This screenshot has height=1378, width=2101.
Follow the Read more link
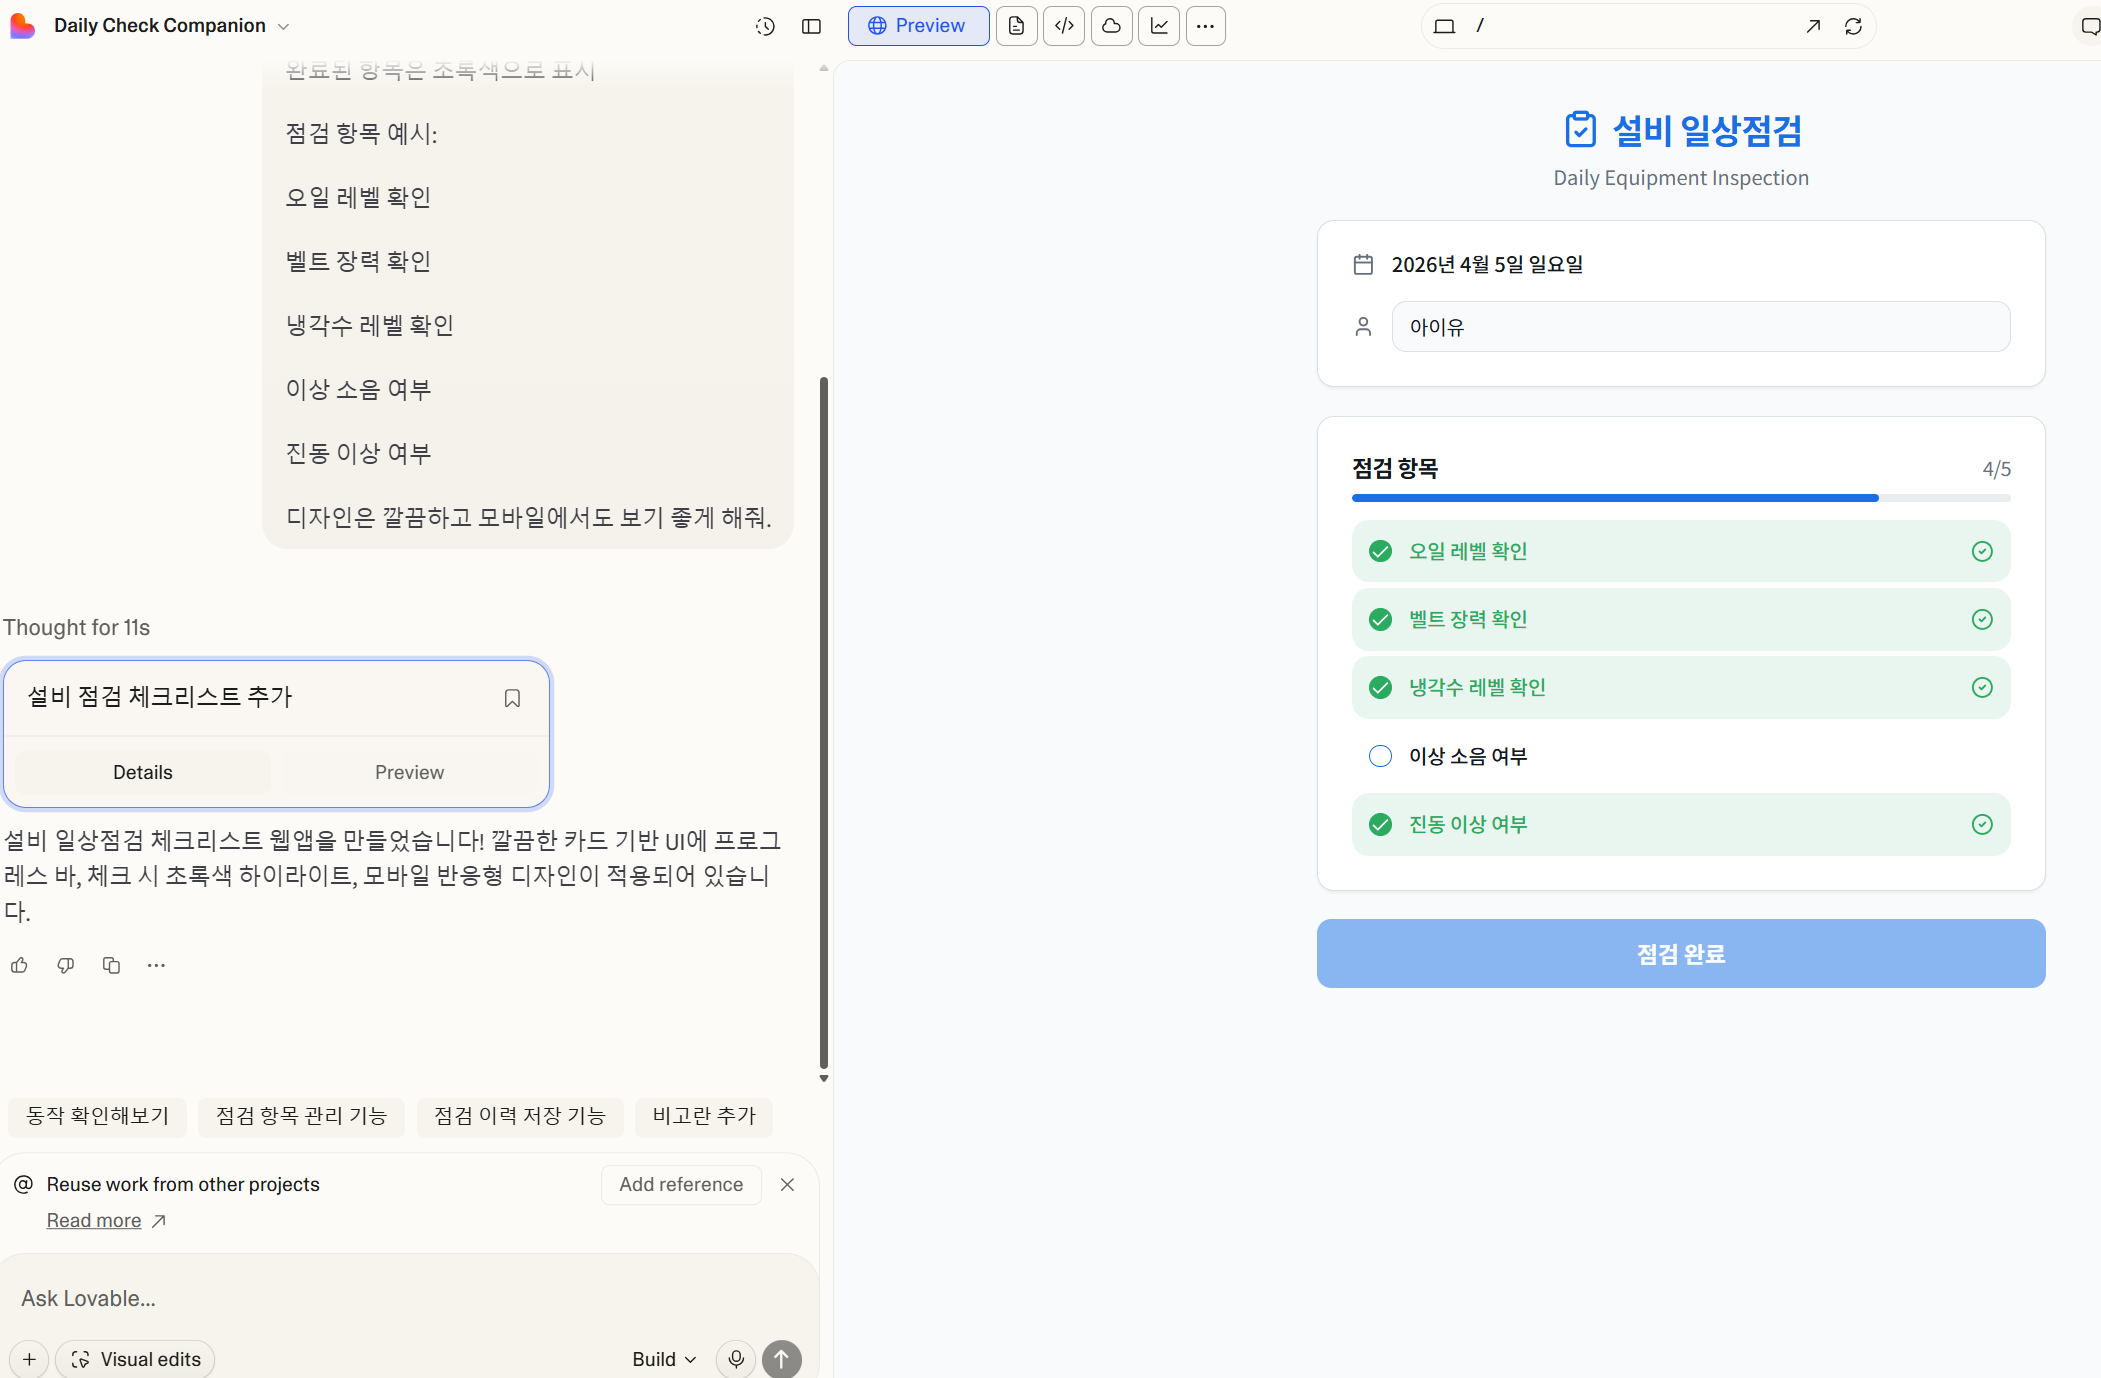point(94,1220)
